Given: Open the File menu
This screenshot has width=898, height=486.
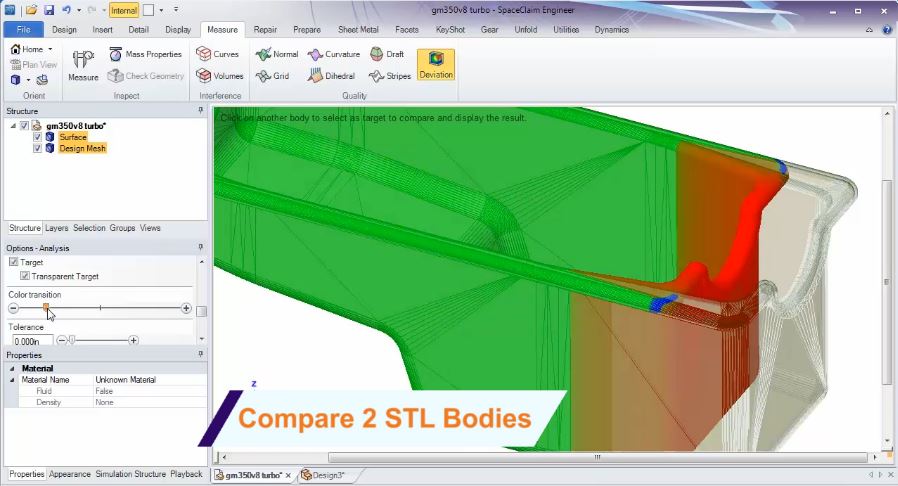Looking at the screenshot, I should [23, 29].
